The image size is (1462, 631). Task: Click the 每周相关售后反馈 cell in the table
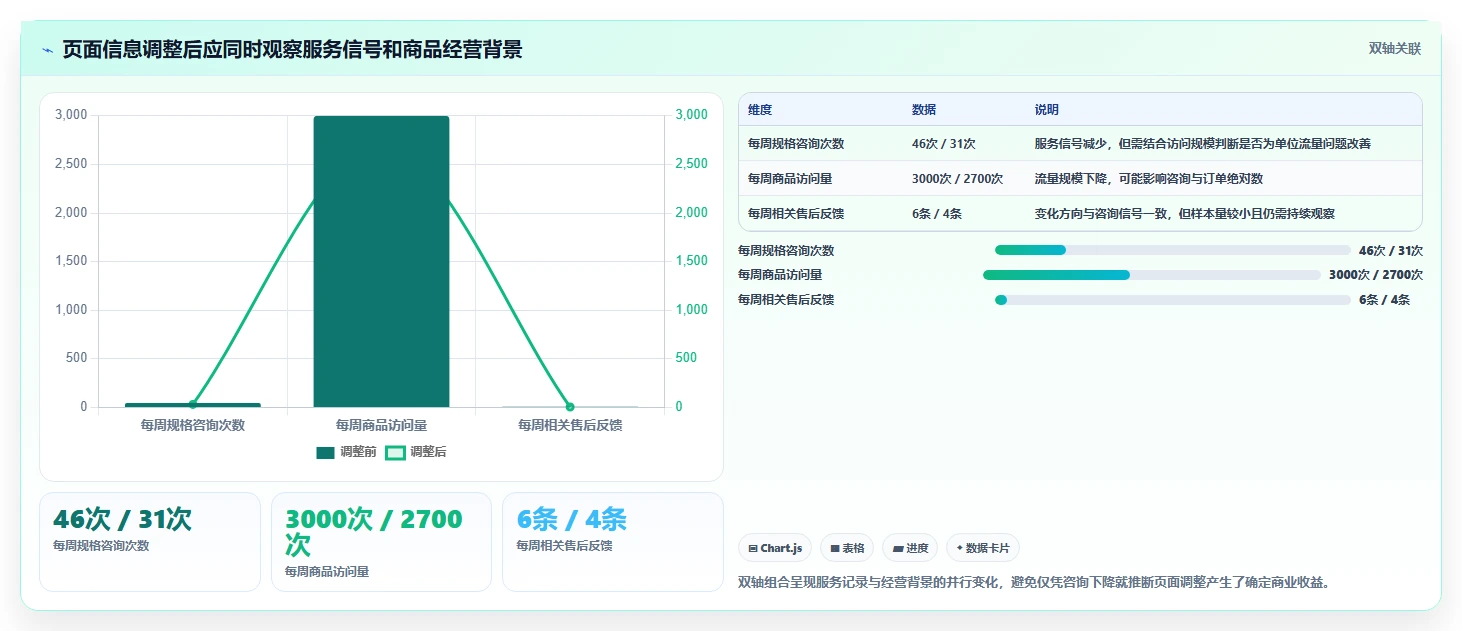pos(796,214)
